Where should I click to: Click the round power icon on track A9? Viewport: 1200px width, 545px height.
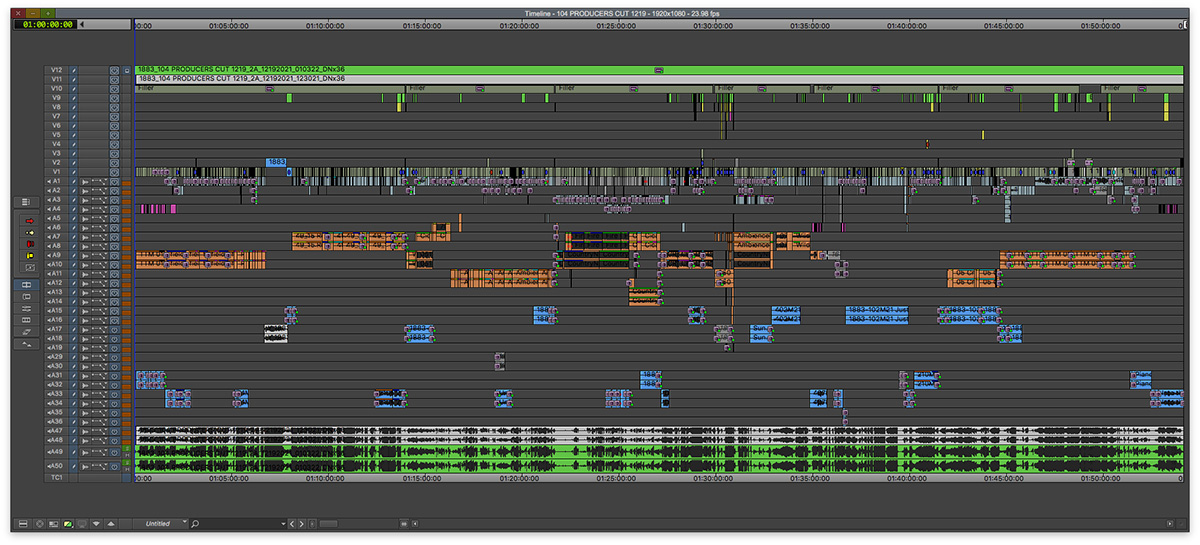click(x=114, y=255)
